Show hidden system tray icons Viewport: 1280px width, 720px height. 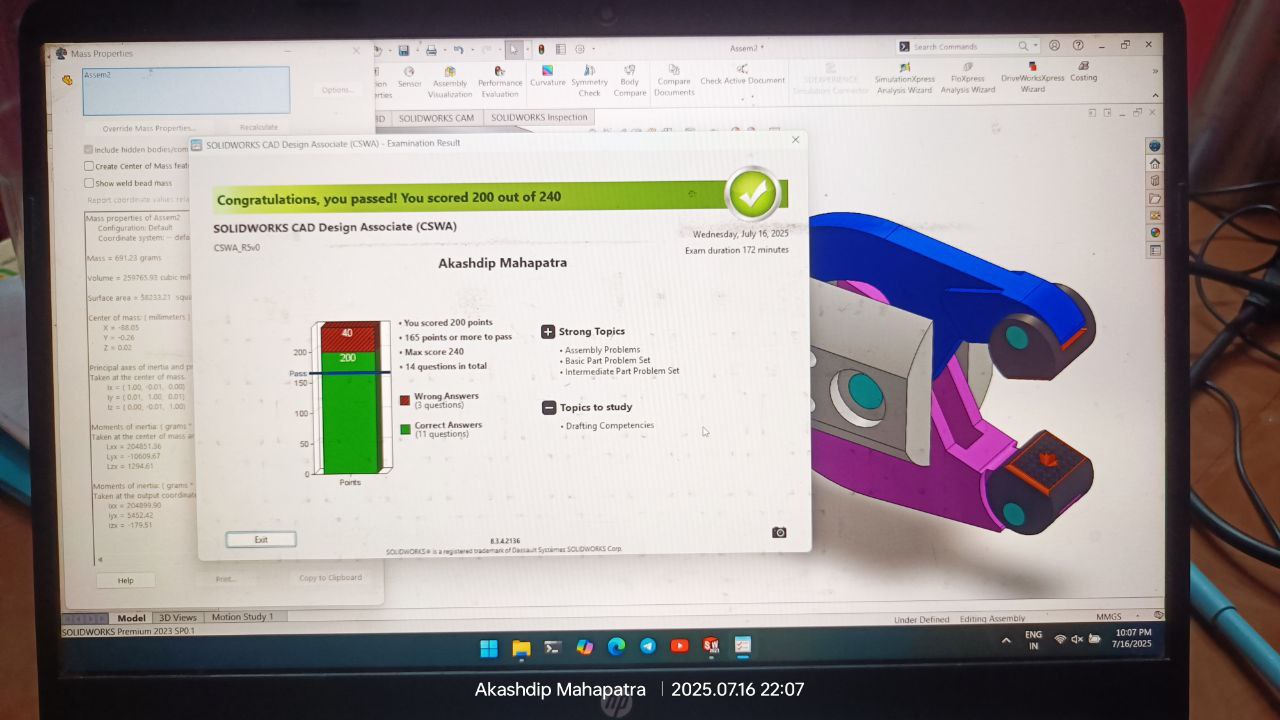click(1006, 640)
